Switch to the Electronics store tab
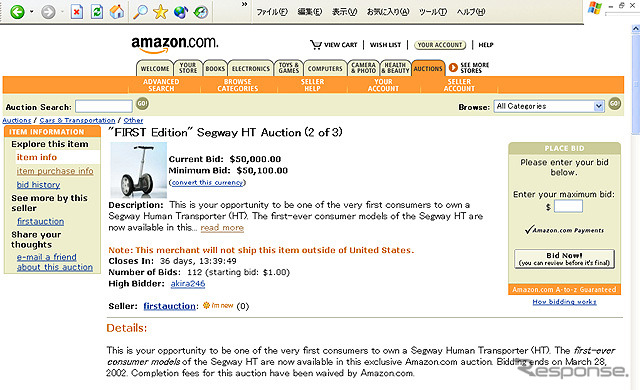 [x=251, y=69]
